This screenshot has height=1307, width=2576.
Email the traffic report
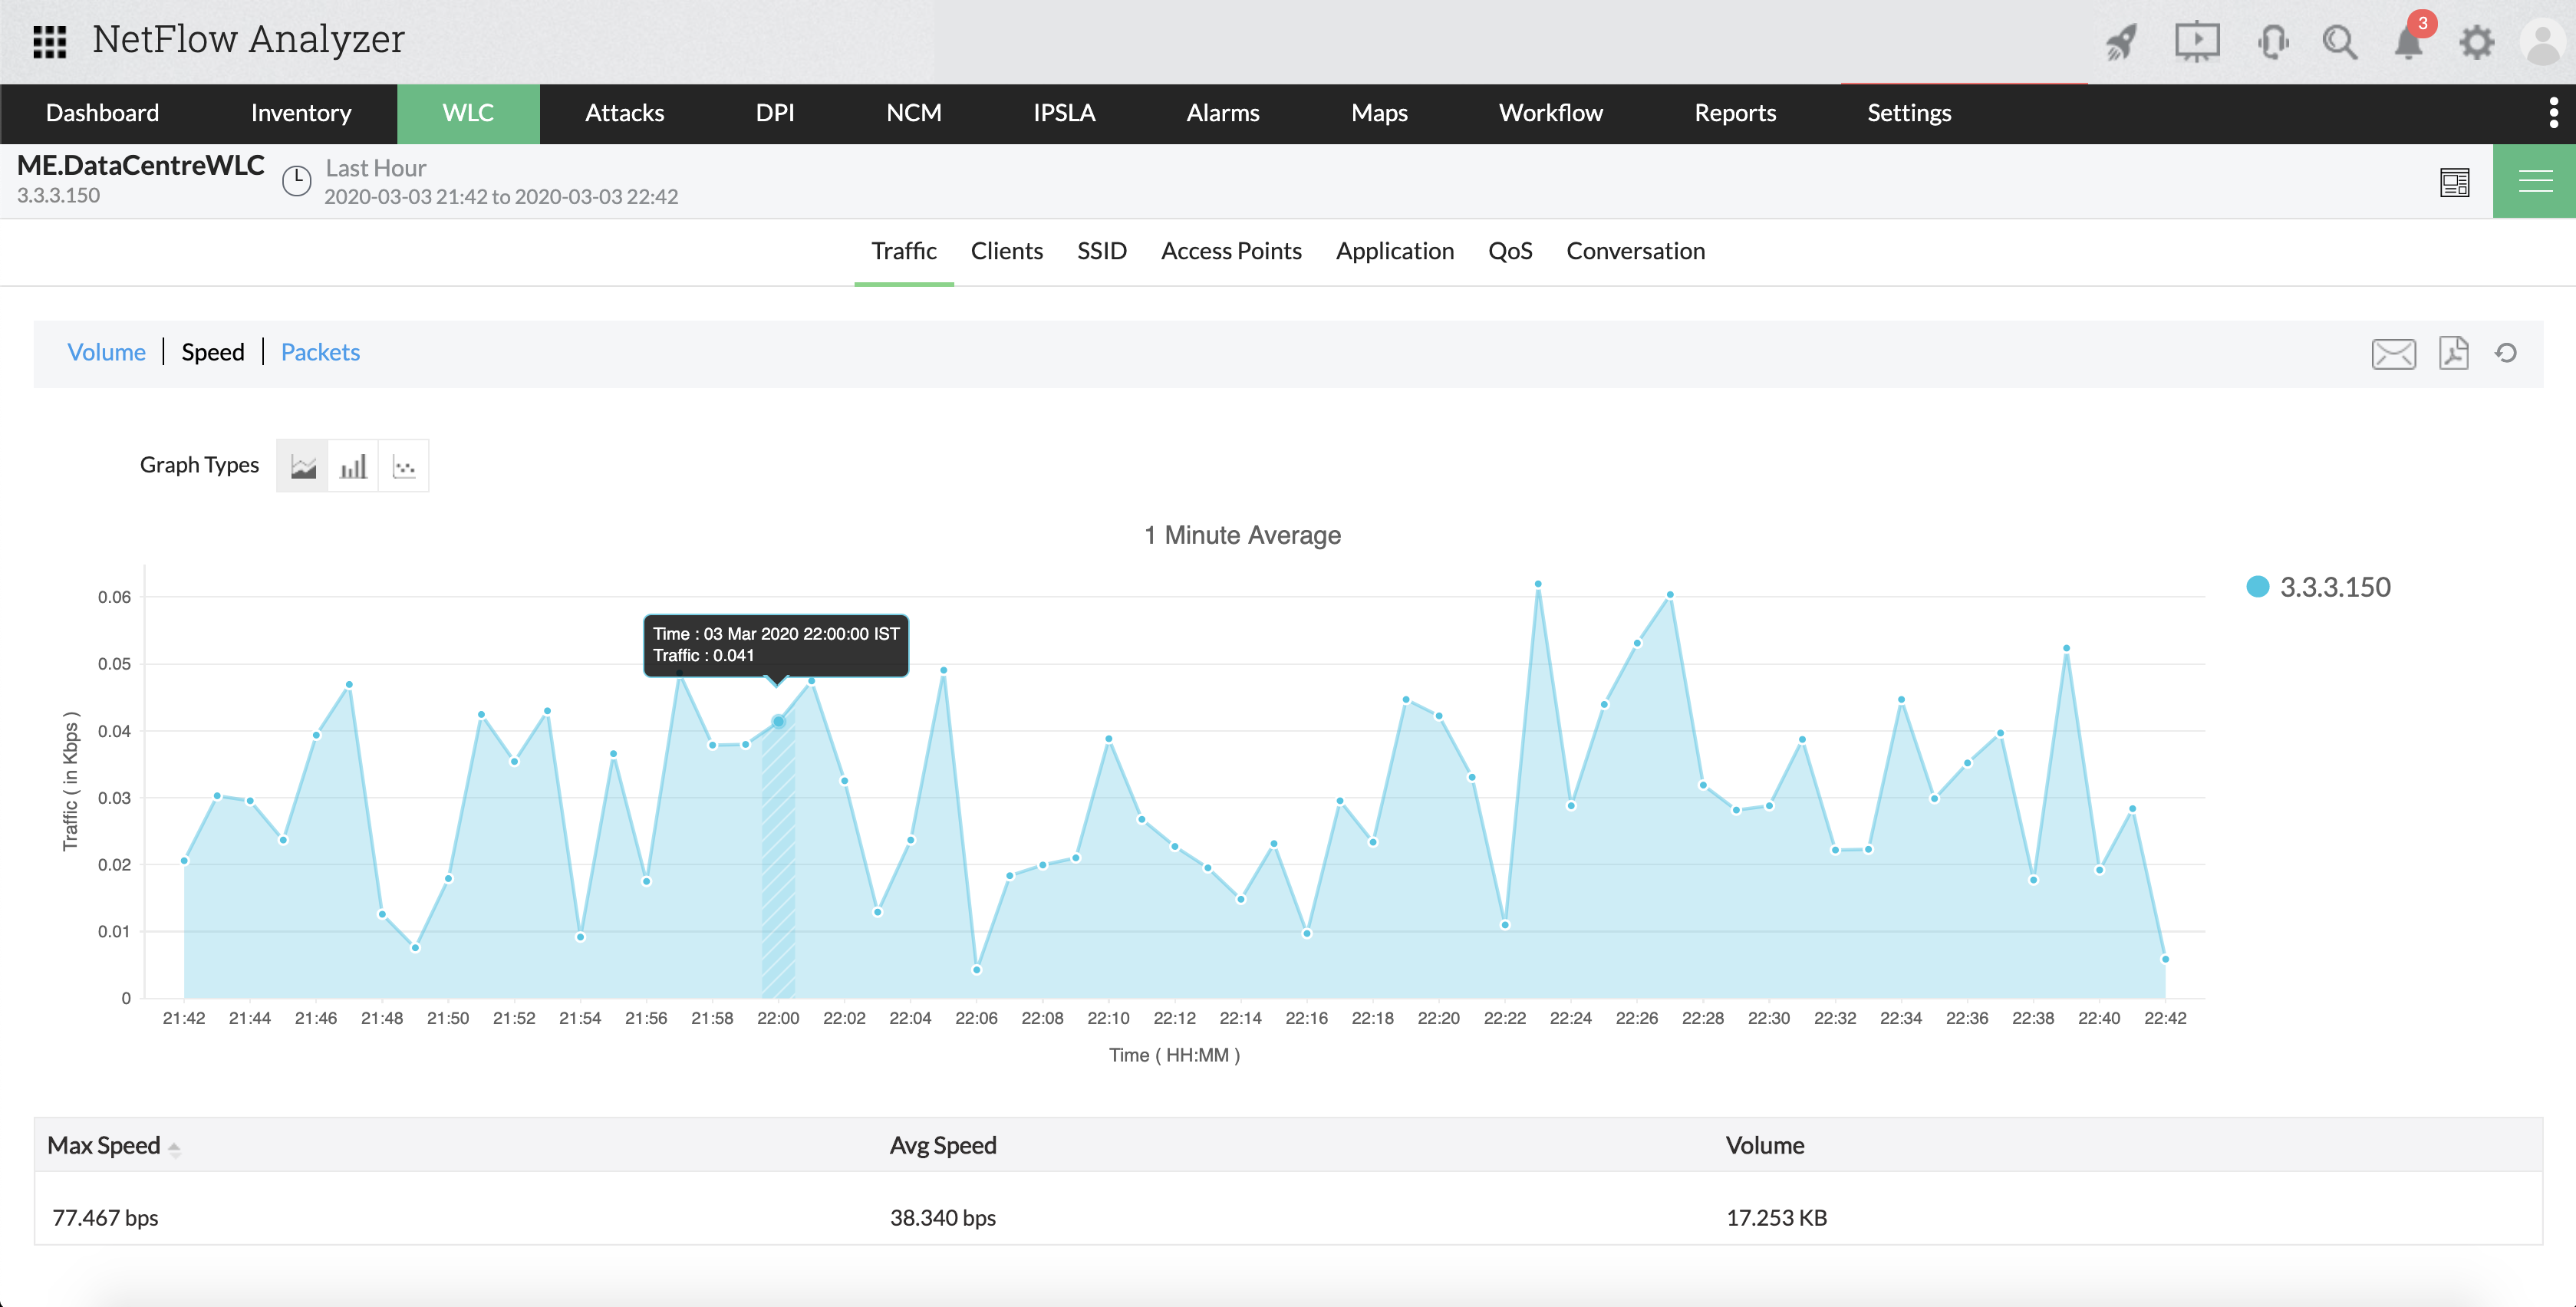[x=2393, y=353]
